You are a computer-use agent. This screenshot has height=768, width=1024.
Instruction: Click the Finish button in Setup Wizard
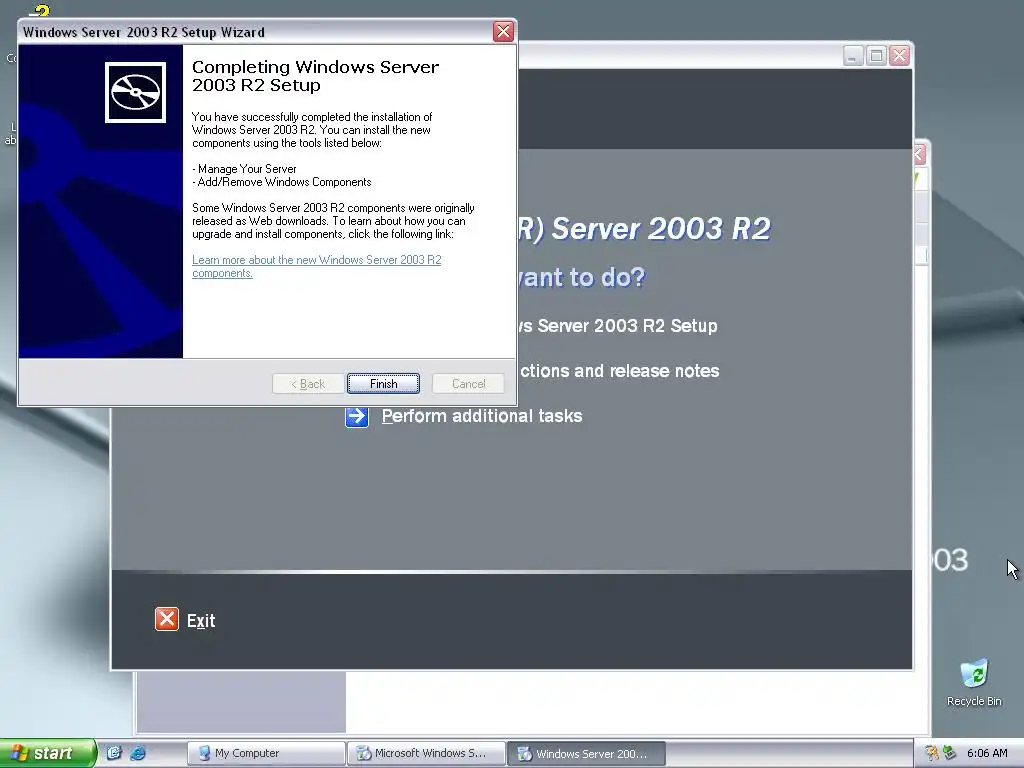pyautogui.click(x=383, y=383)
